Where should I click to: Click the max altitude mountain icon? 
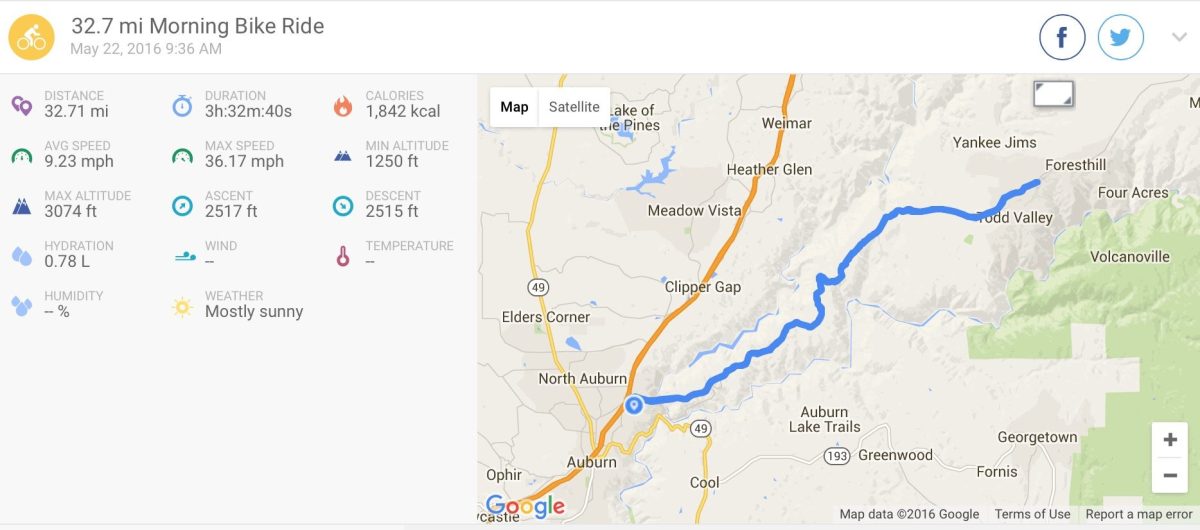[x=22, y=205]
